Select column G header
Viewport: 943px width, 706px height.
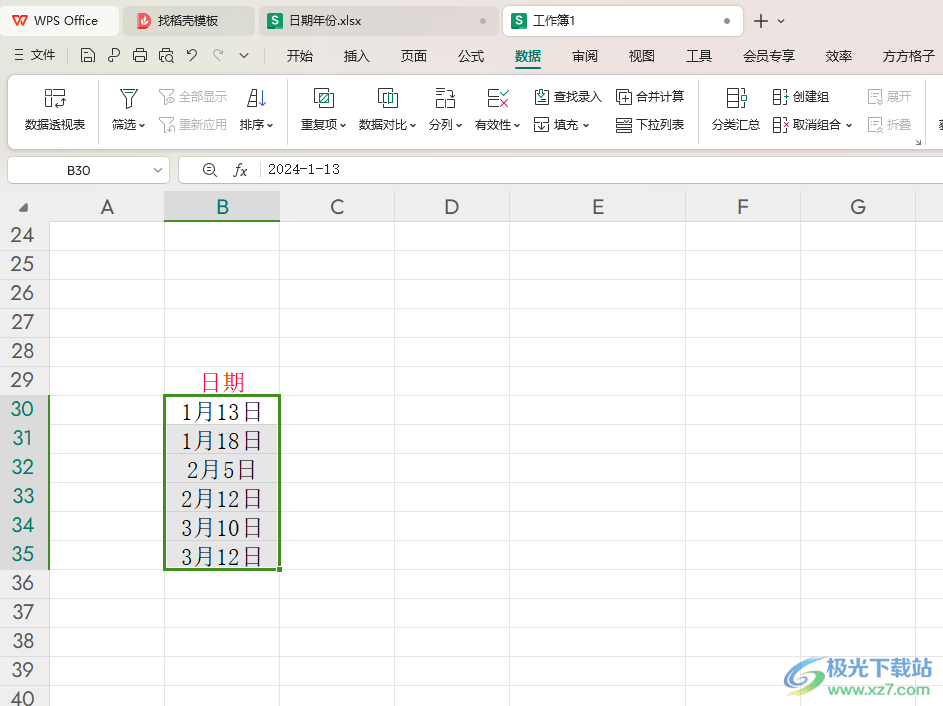tap(858, 207)
